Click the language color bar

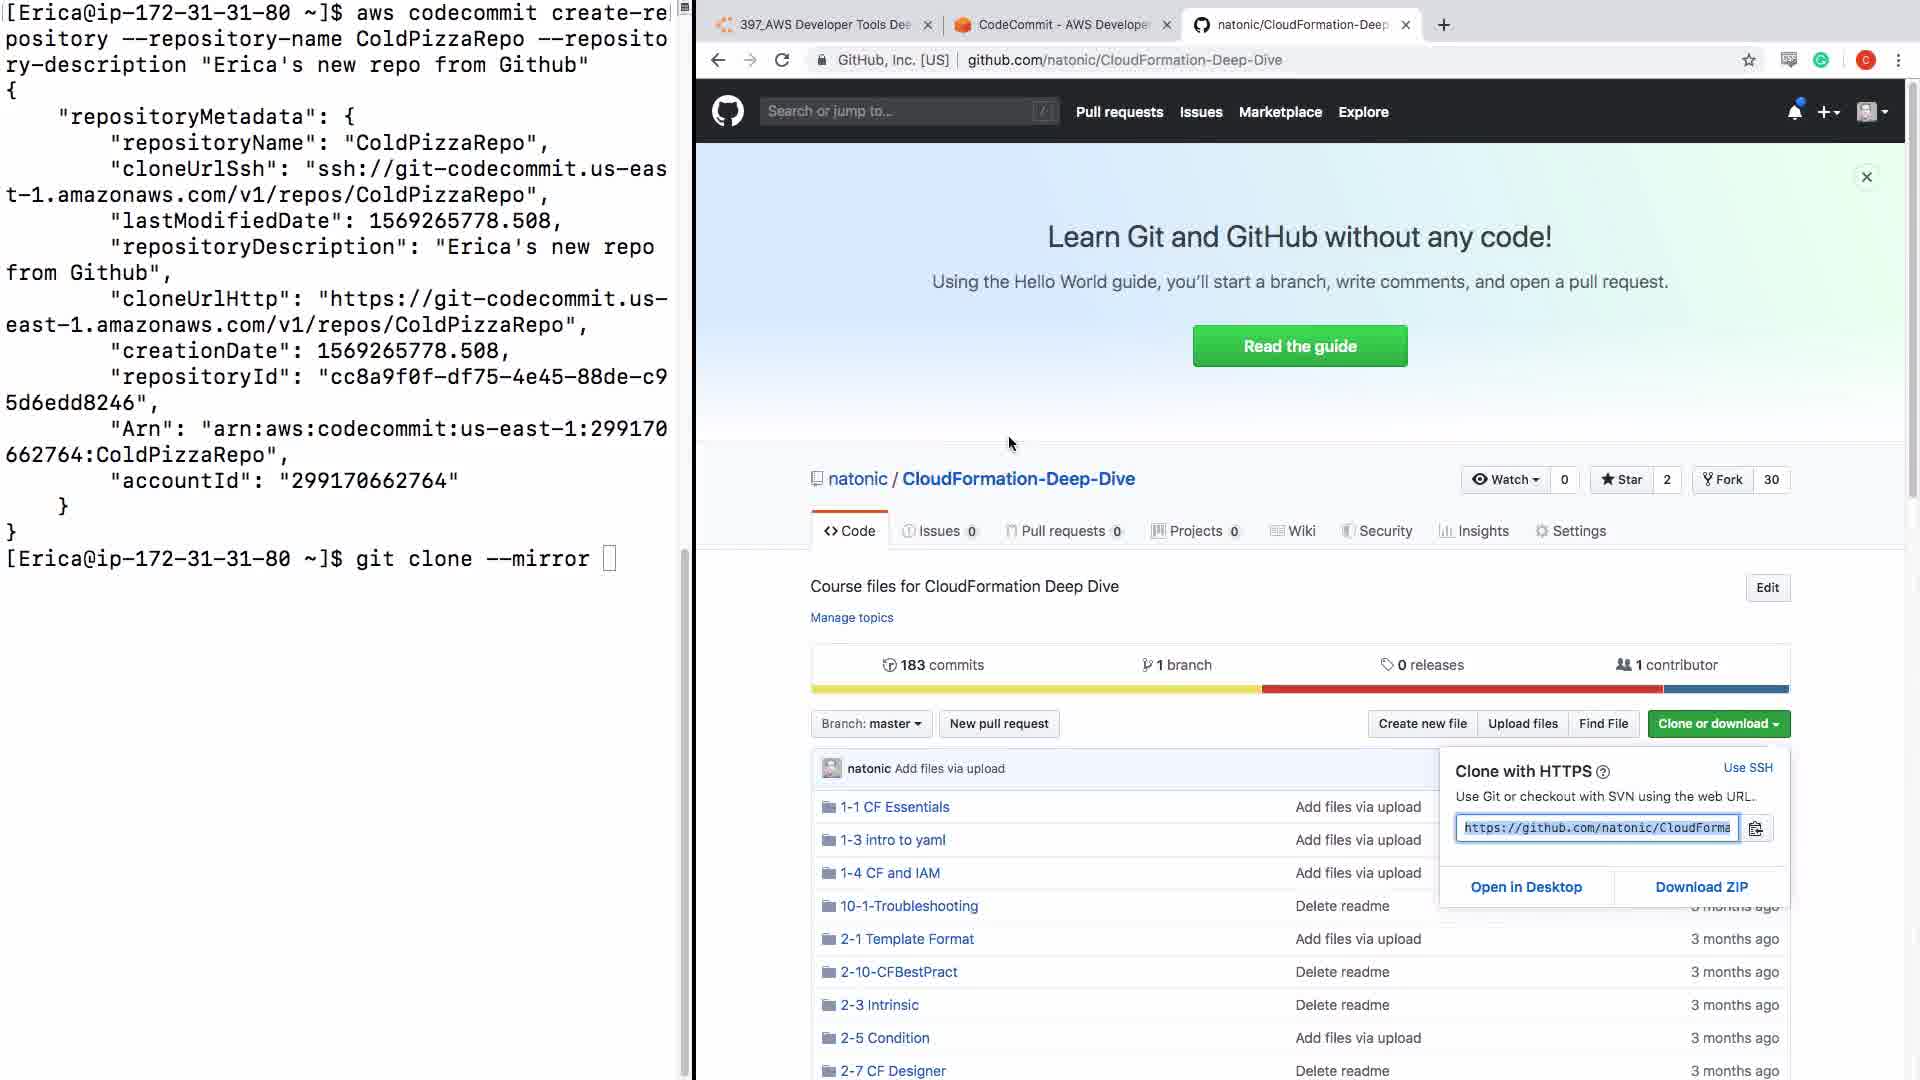[x=1299, y=689]
